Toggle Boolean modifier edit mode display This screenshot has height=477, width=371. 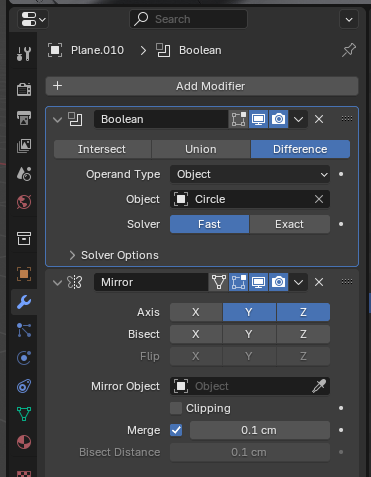pos(238,119)
